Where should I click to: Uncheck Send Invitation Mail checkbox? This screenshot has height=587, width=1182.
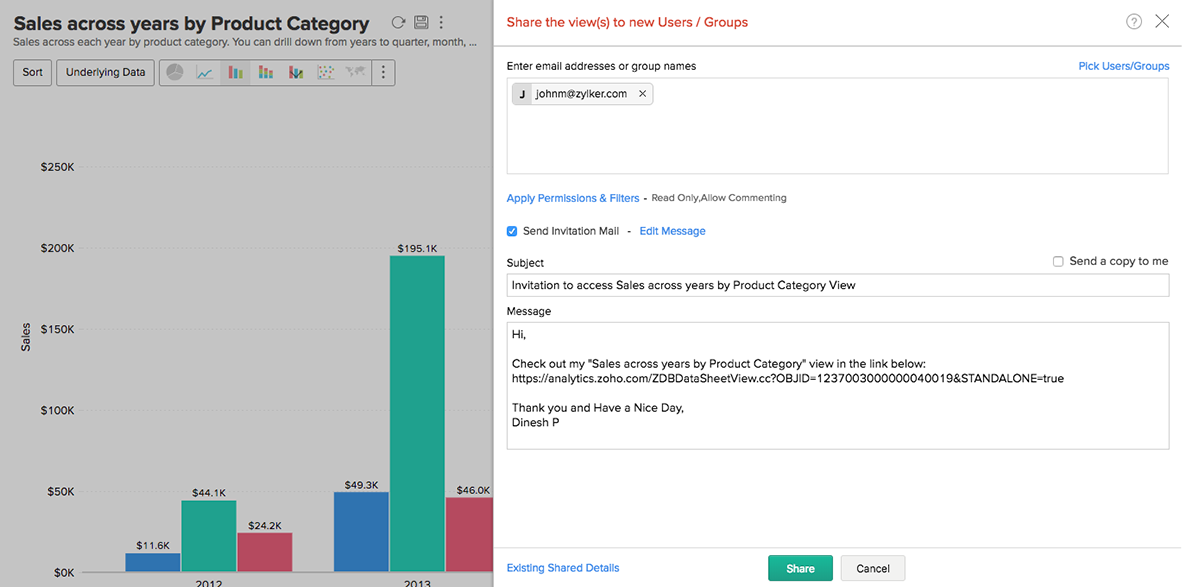[x=512, y=231]
